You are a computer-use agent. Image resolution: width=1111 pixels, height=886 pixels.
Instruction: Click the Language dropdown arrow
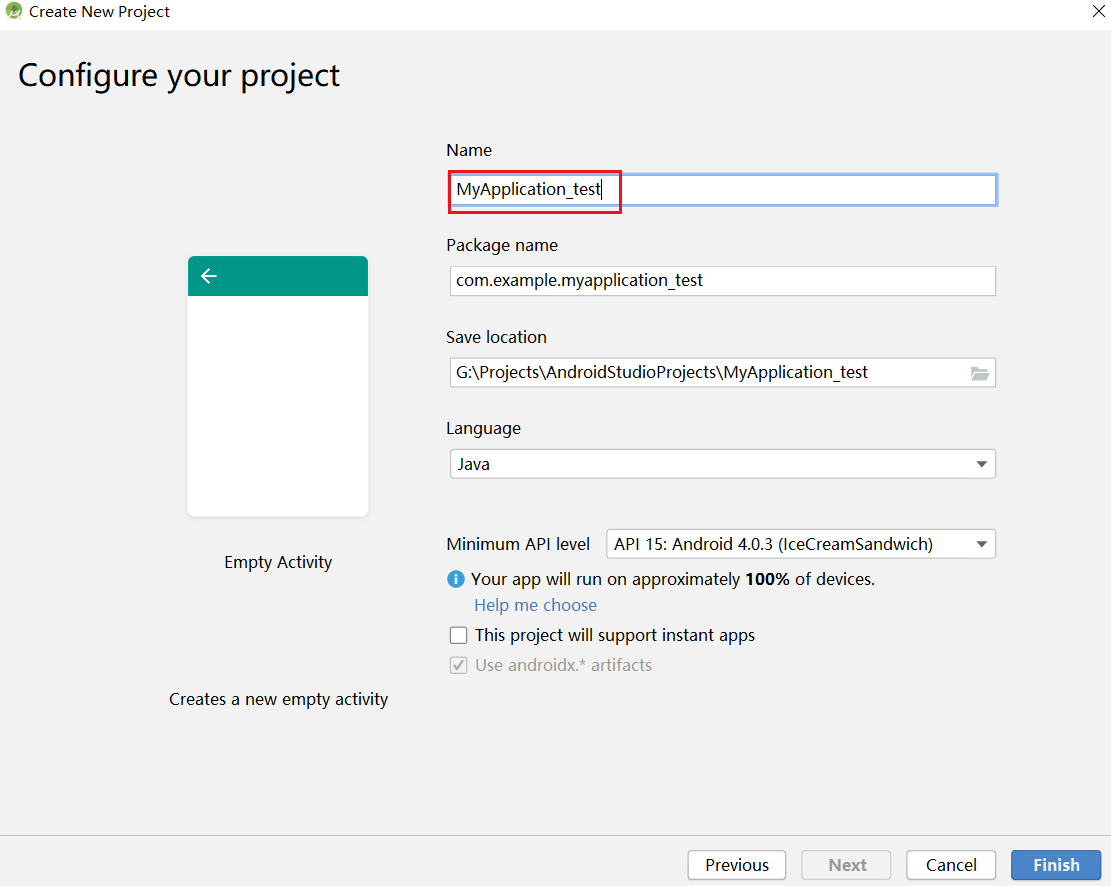981,464
